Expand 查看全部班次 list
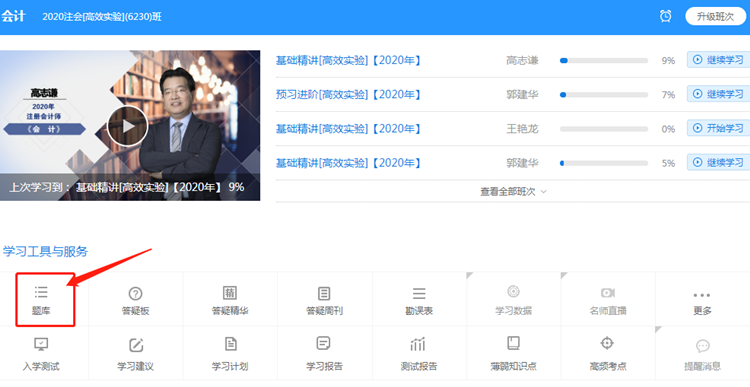Viewport: 750px width, 387px height. point(513,191)
